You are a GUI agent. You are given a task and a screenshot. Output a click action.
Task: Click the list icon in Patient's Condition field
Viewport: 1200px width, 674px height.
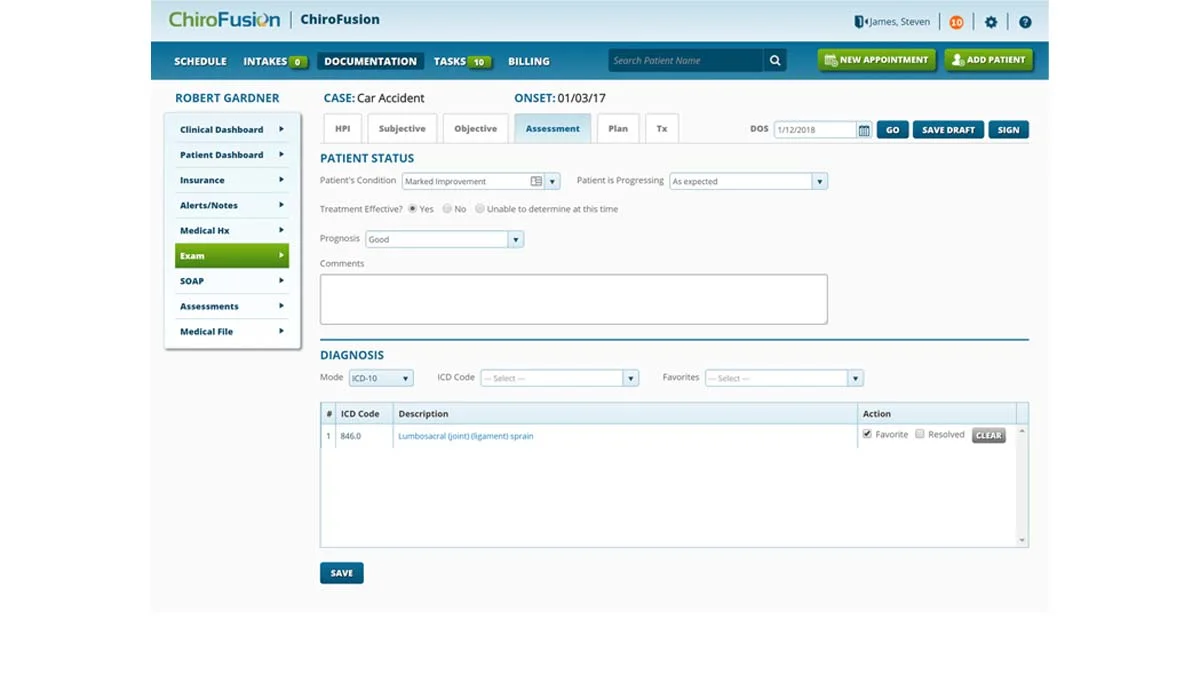536,182
